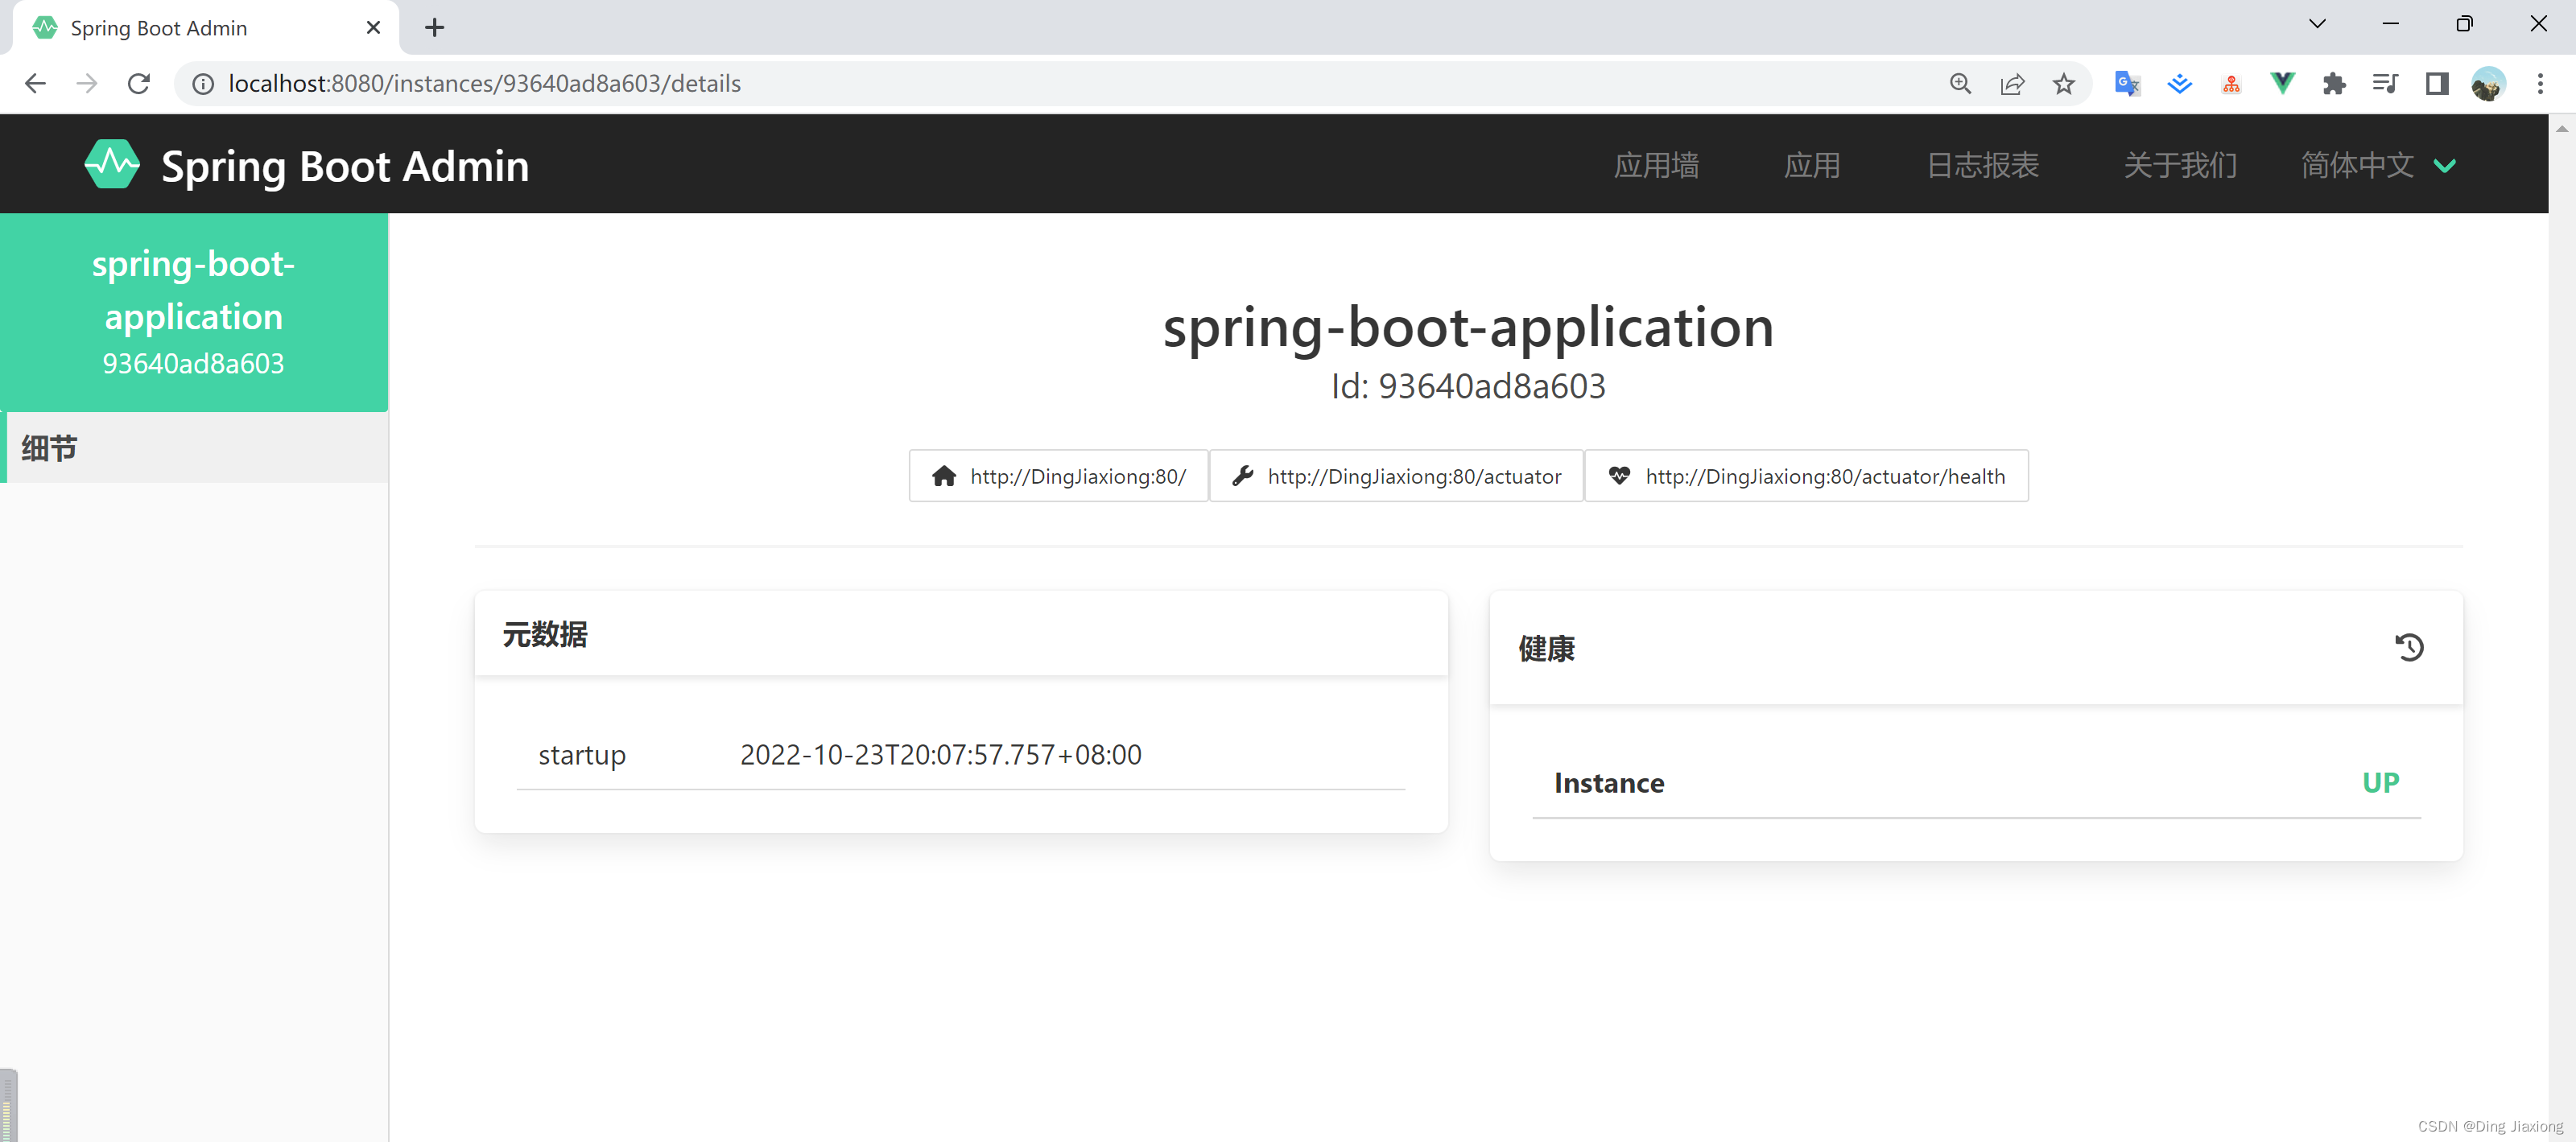Open the 应用墙 navigation item

pyautogui.click(x=1655, y=165)
